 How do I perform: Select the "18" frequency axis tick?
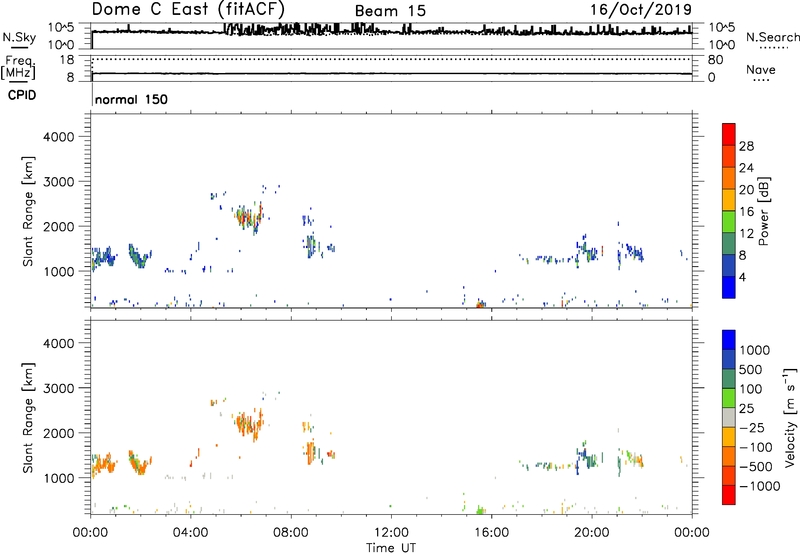click(x=67, y=60)
